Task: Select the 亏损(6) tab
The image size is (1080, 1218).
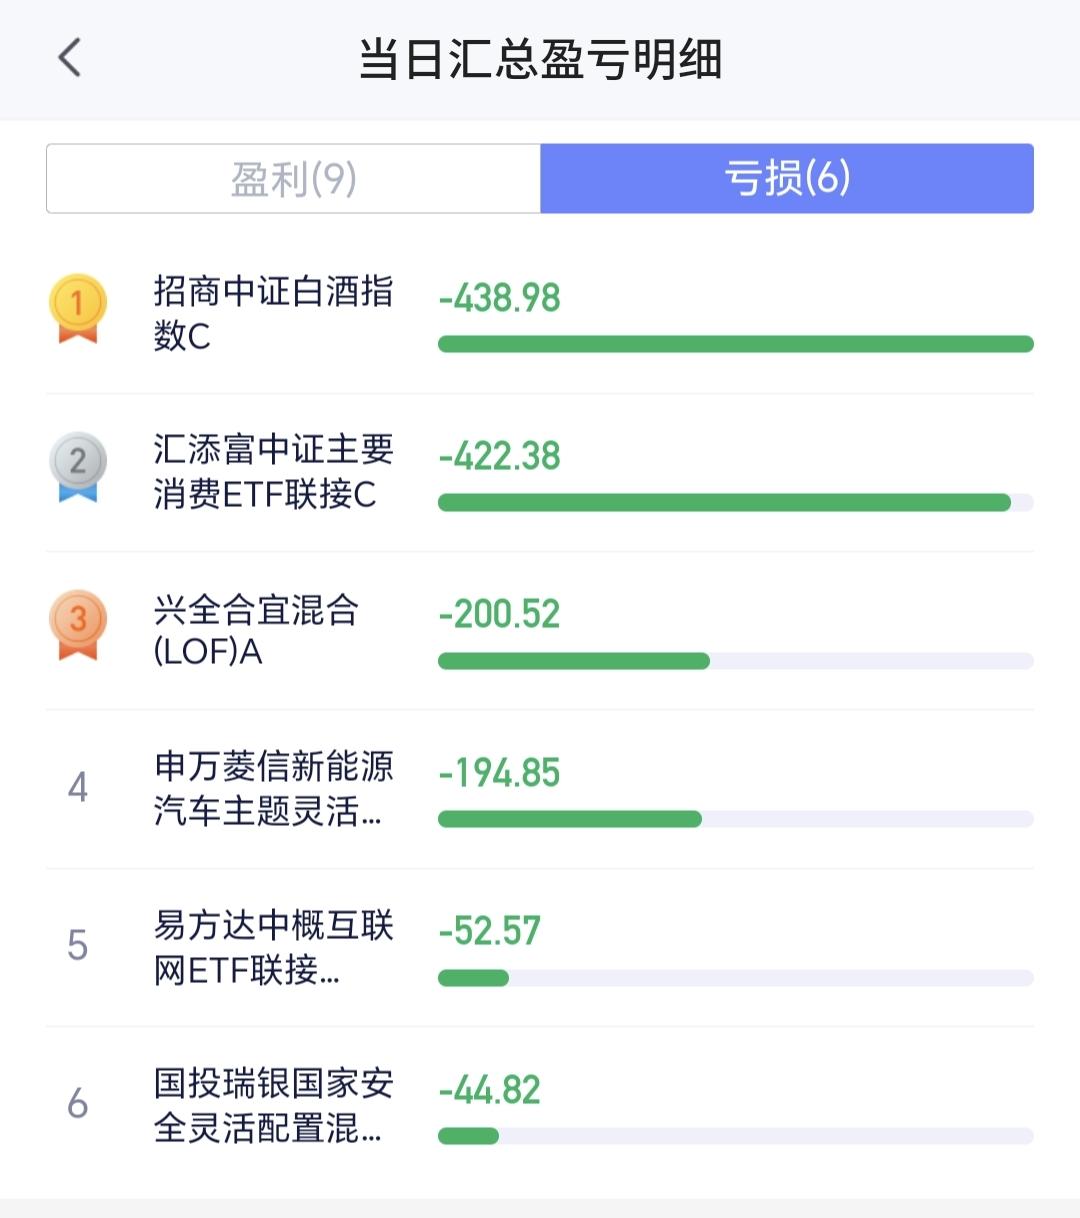Action: 787,179
